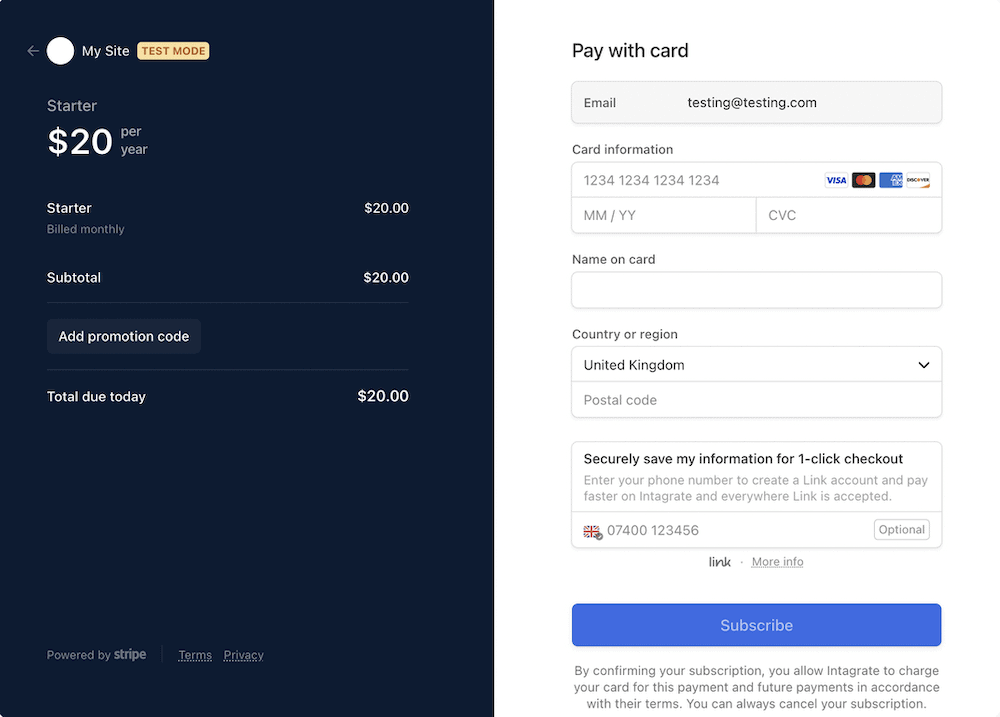Click the American Express card icon

(x=891, y=181)
